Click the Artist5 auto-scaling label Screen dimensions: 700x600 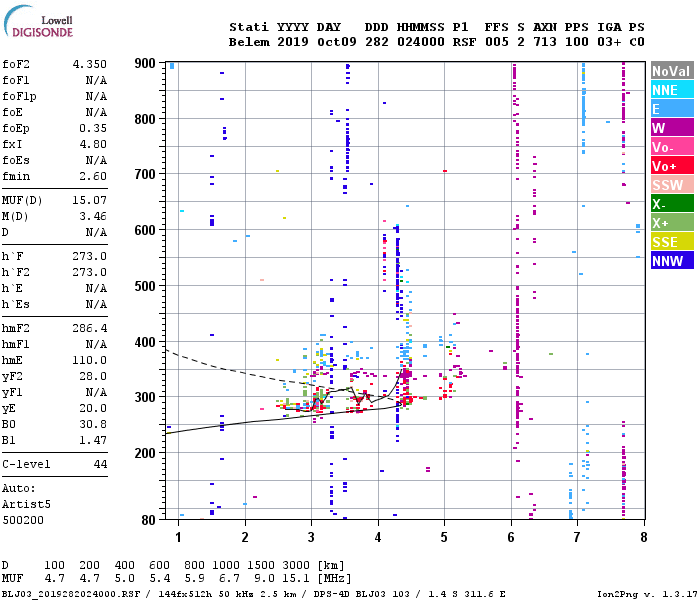click(x=26, y=504)
